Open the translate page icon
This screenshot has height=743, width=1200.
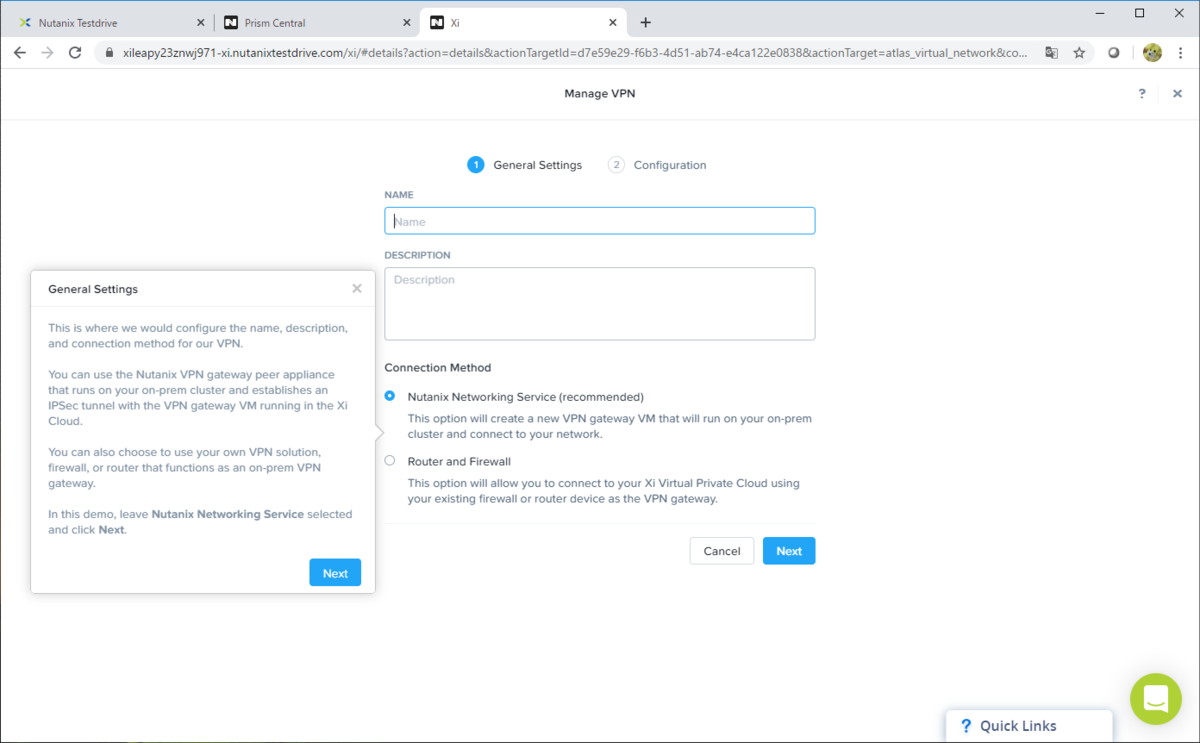(1052, 53)
